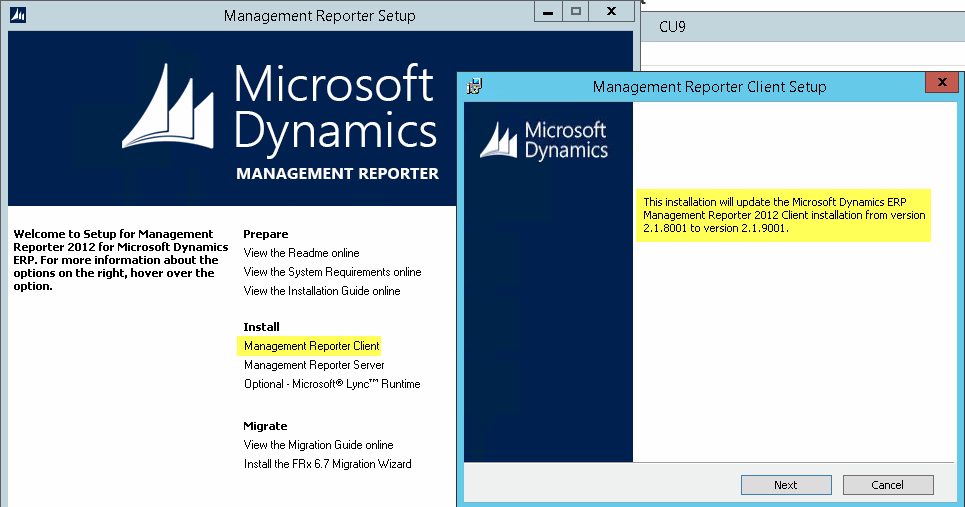965x507 pixels.
Task: Click Next in Management Reporter Client Setup
Action: (x=786, y=485)
